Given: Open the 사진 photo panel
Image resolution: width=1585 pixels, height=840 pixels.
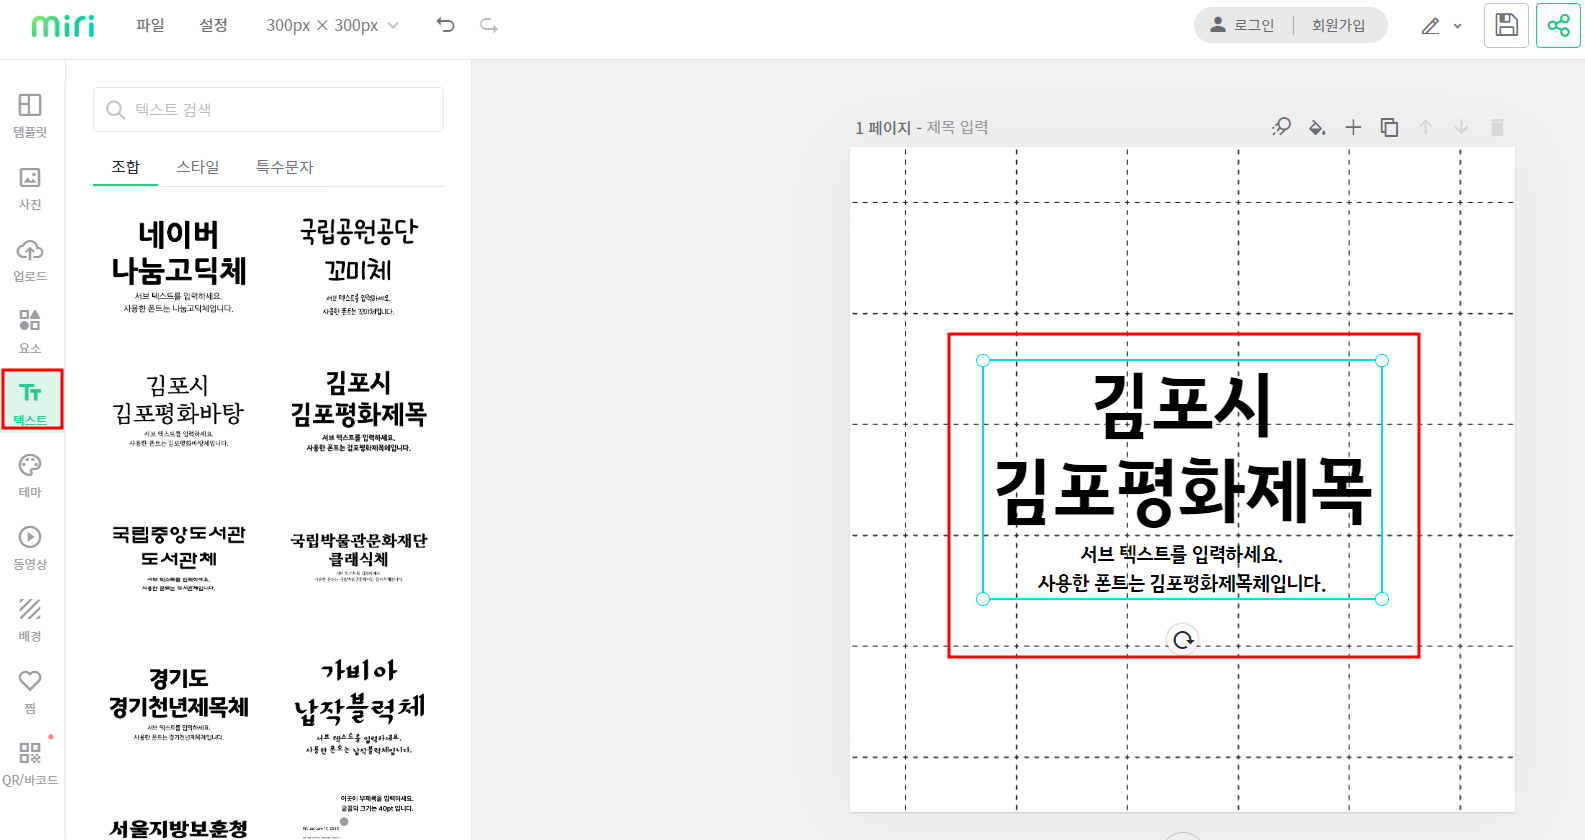Looking at the screenshot, I should [x=30, y=188].
